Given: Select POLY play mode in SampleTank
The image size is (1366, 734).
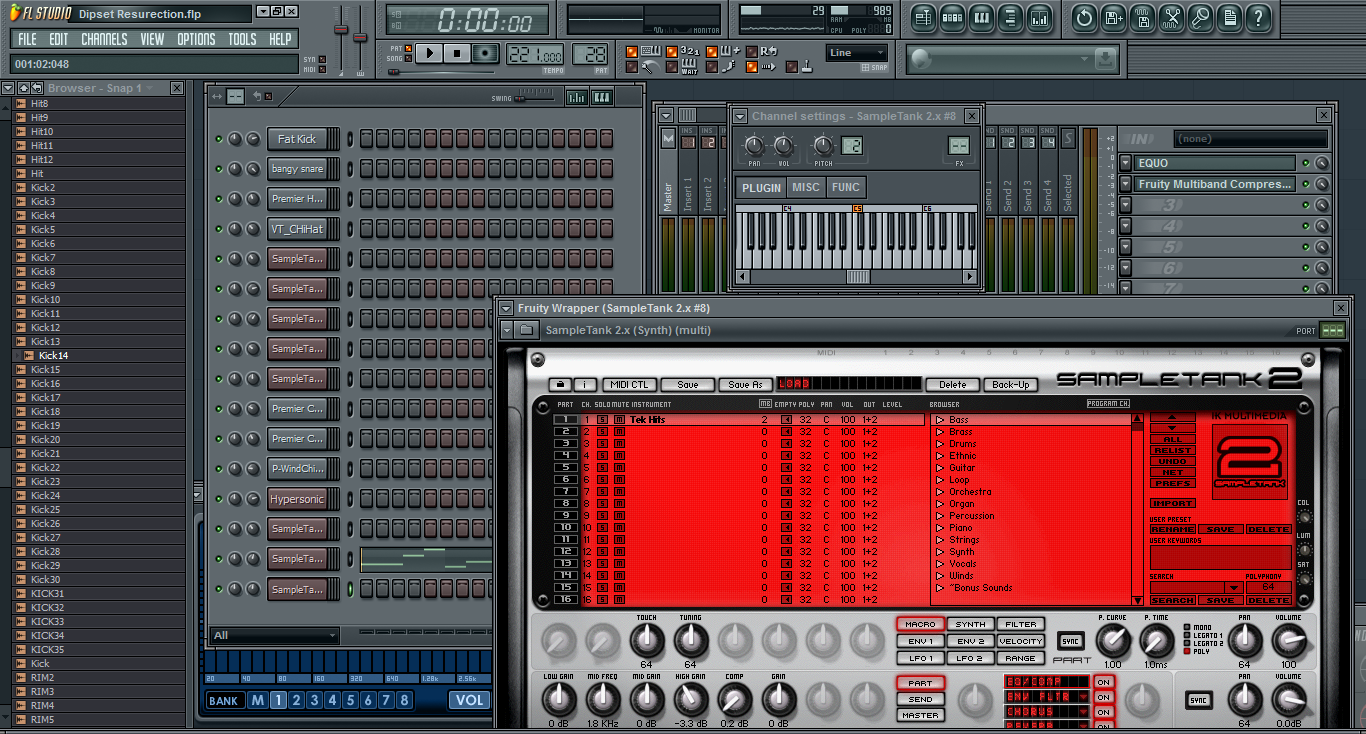Looking at the screenshot, I should point(1187,651).
